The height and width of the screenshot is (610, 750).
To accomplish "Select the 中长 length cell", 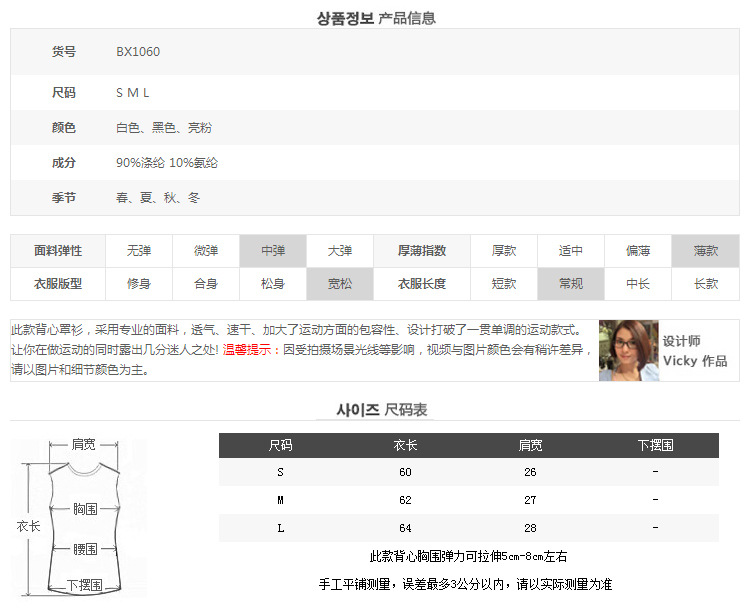I will pos(638,284).
